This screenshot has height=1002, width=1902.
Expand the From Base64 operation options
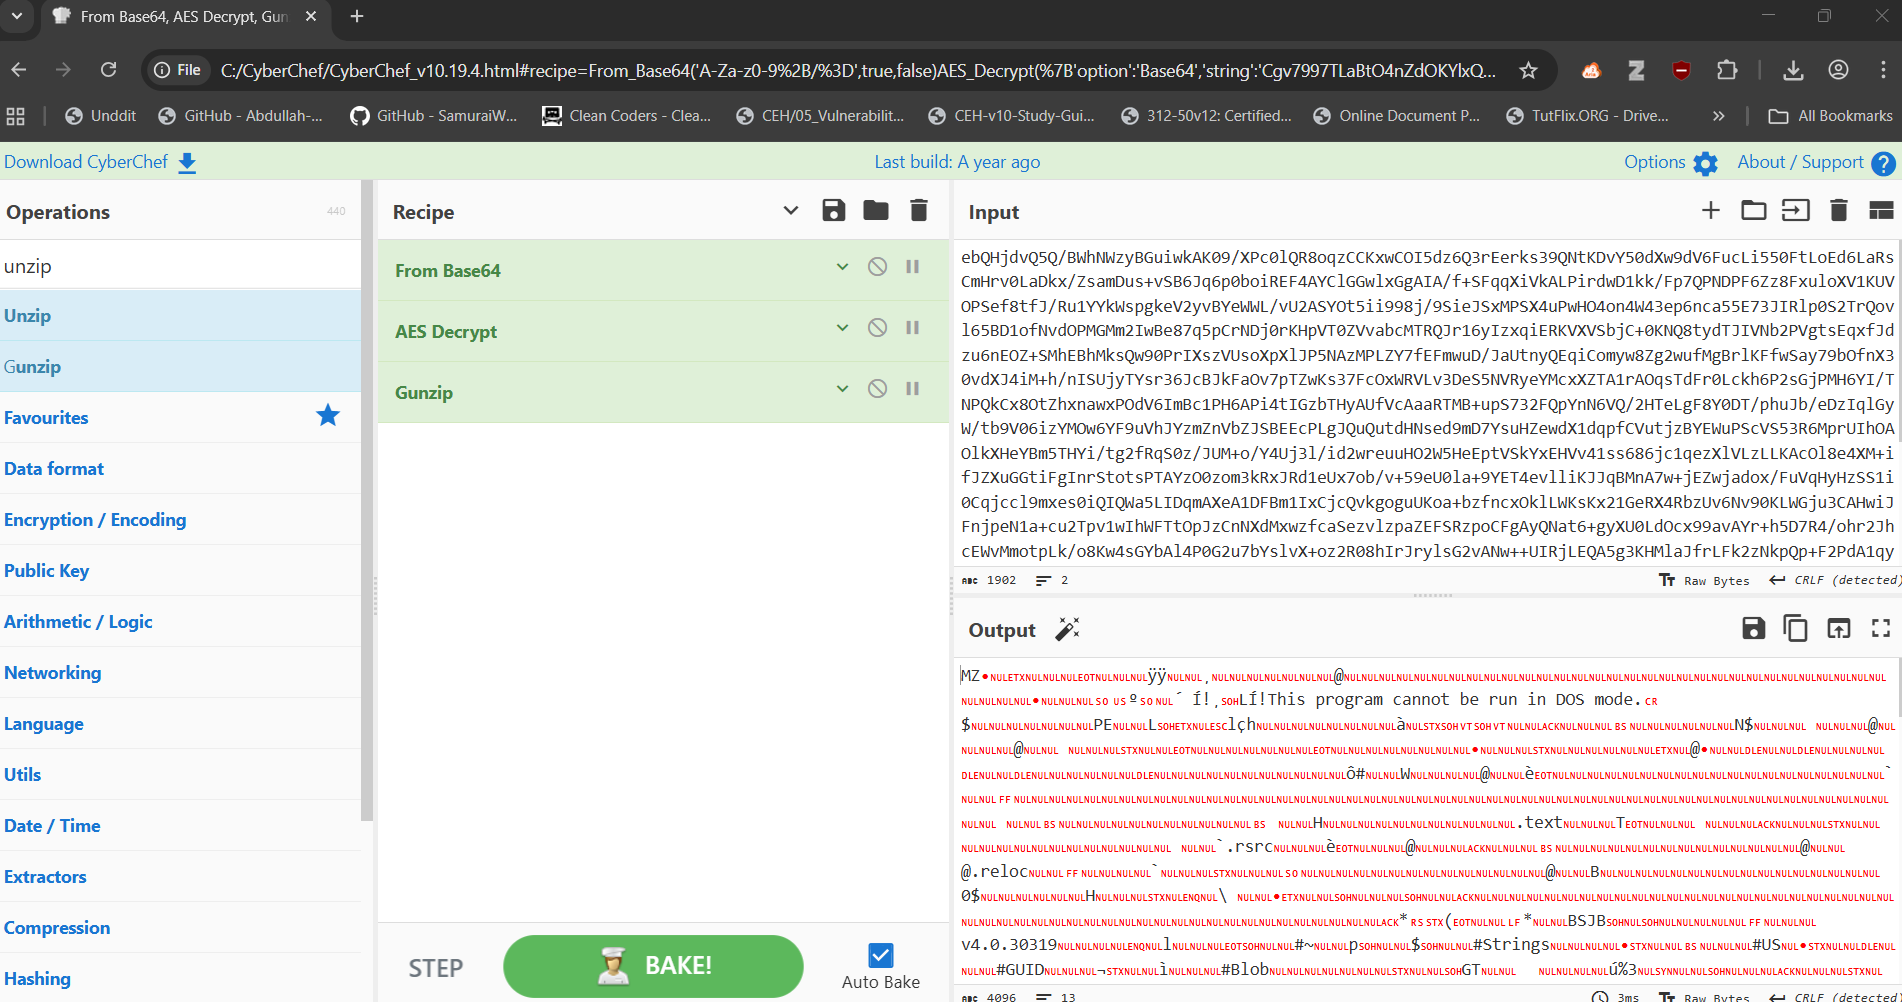pyautogui.click(x=842, y=267)
